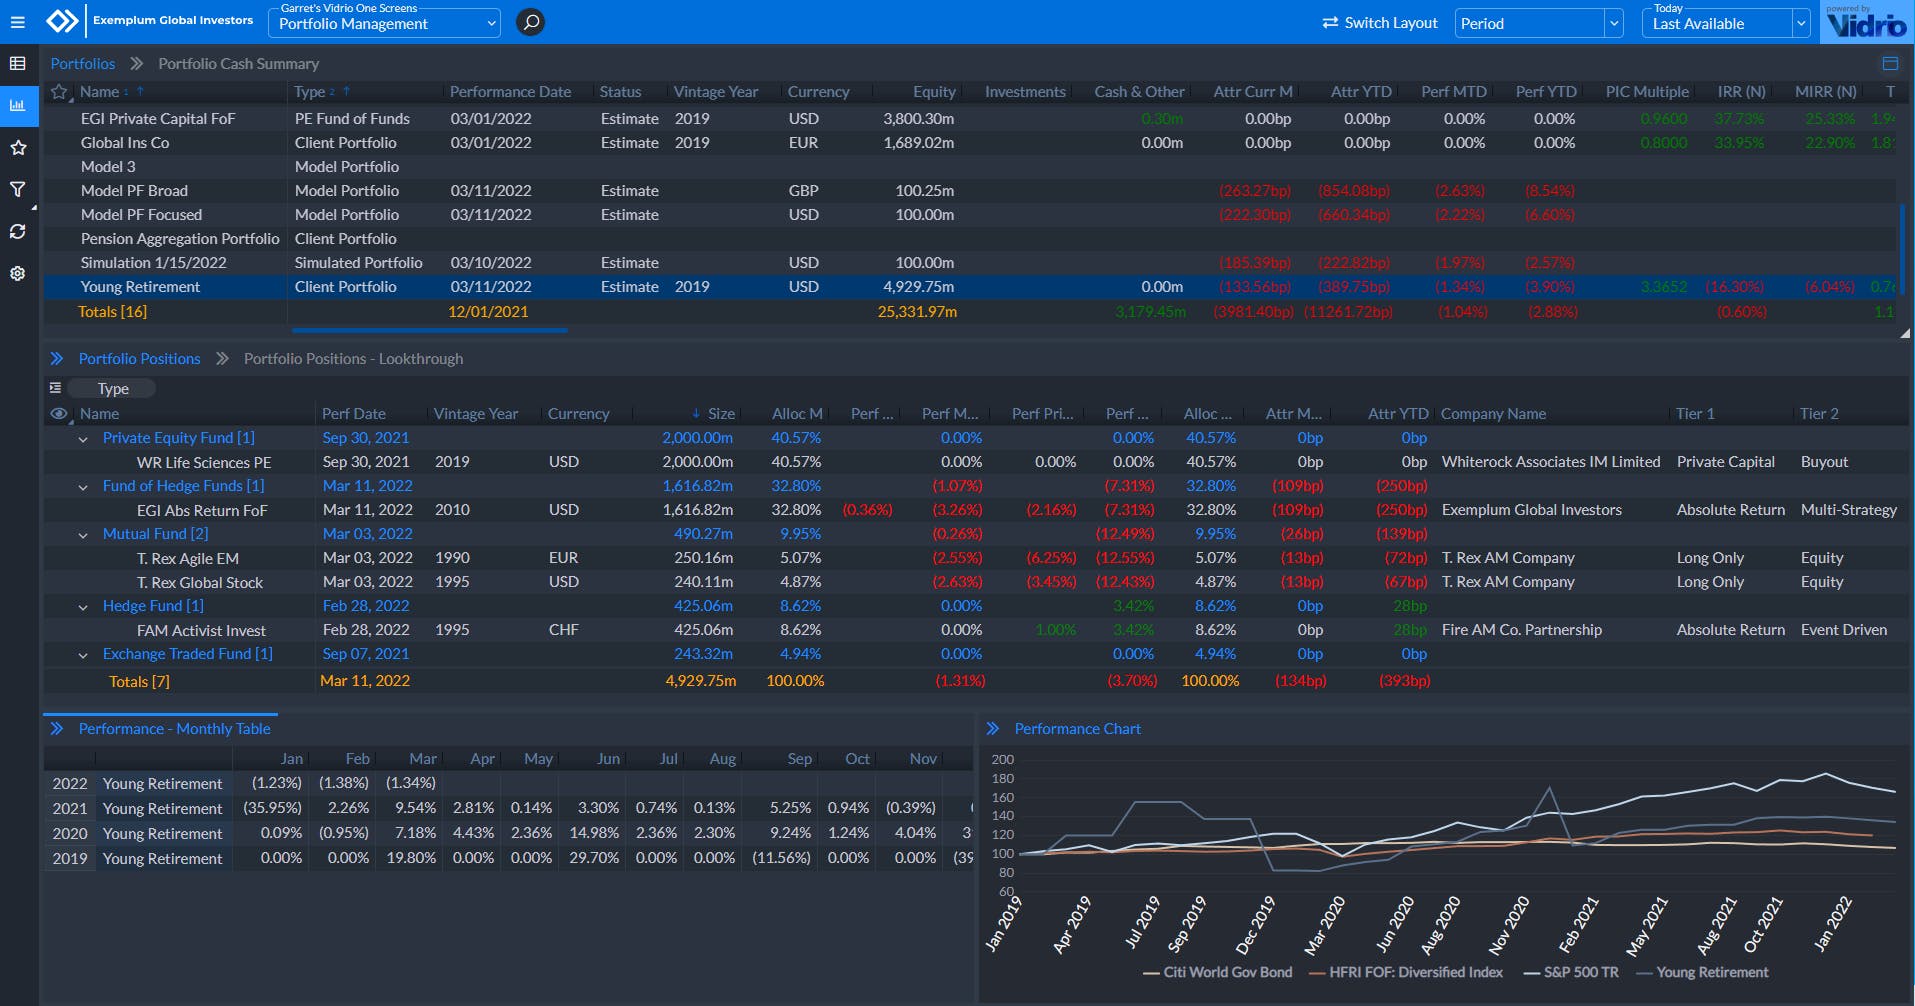The width and height of the screenshot is (1915, 1006).
Task: Open settings gear in left sidebar
Action: (17, 273)
